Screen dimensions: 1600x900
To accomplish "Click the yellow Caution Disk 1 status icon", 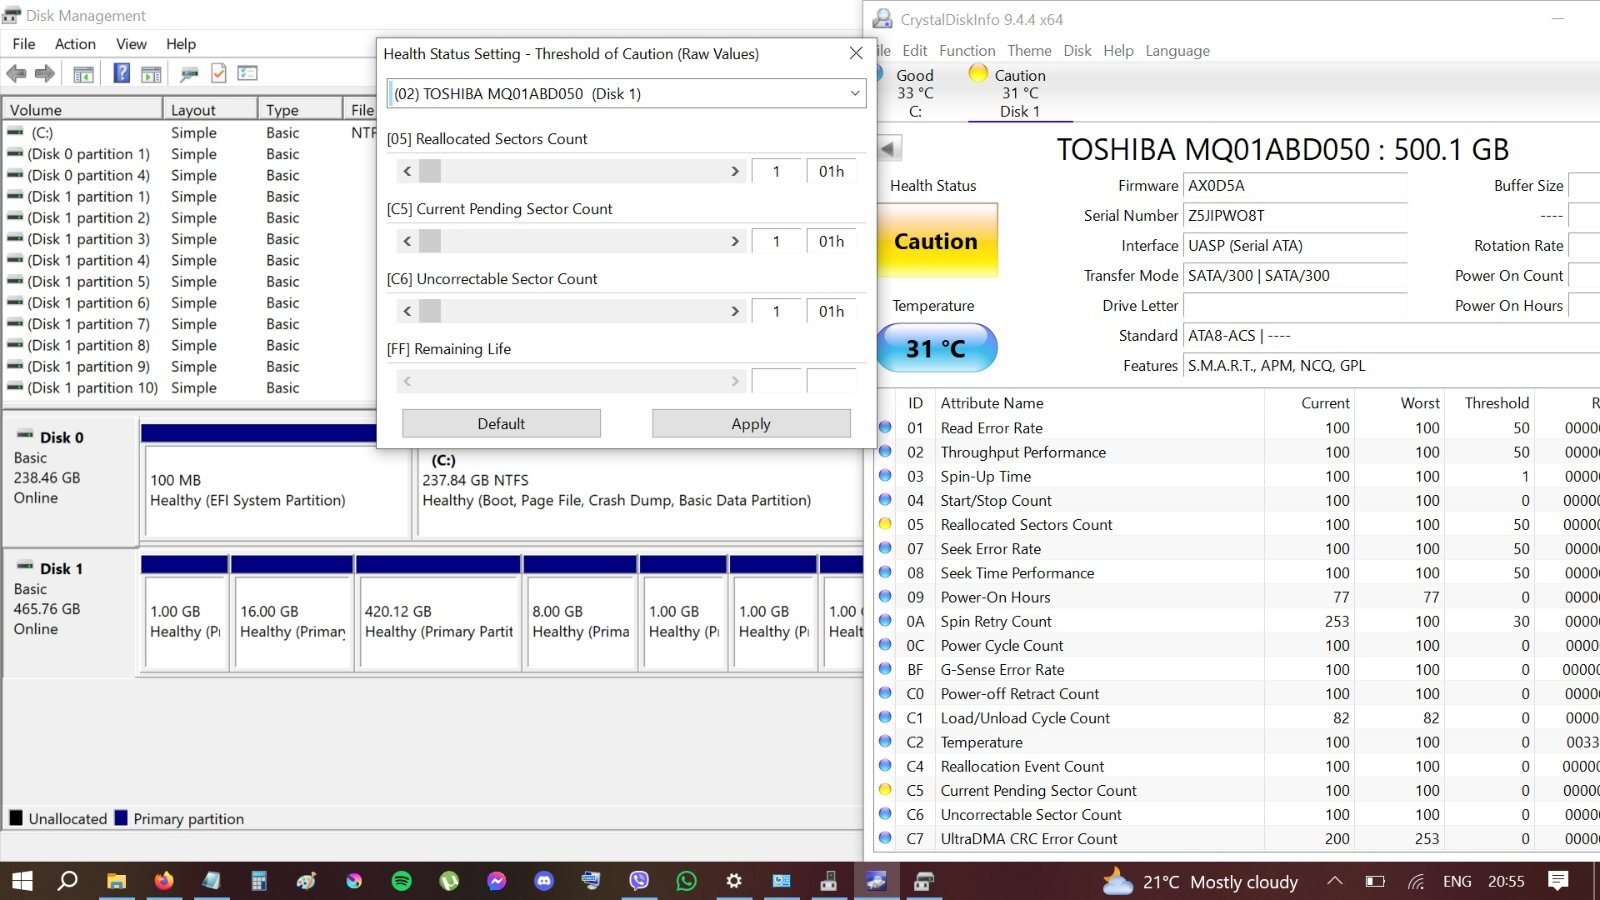I will coord(978,73).
